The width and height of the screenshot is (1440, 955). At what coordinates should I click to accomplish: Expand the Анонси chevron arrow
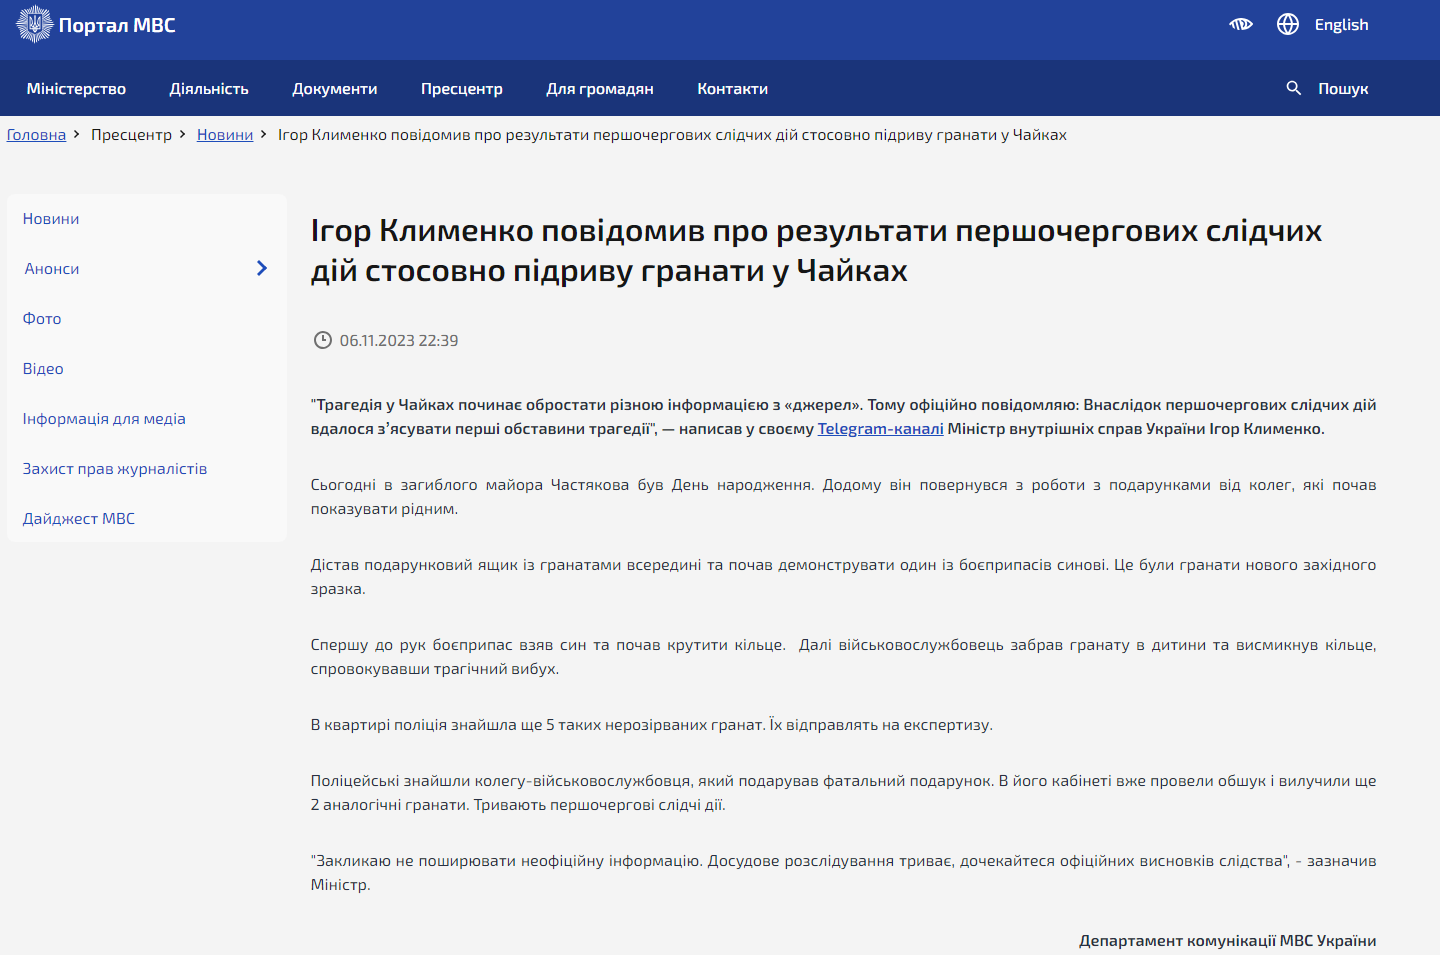pyautogui.click(x=262, y=268)
